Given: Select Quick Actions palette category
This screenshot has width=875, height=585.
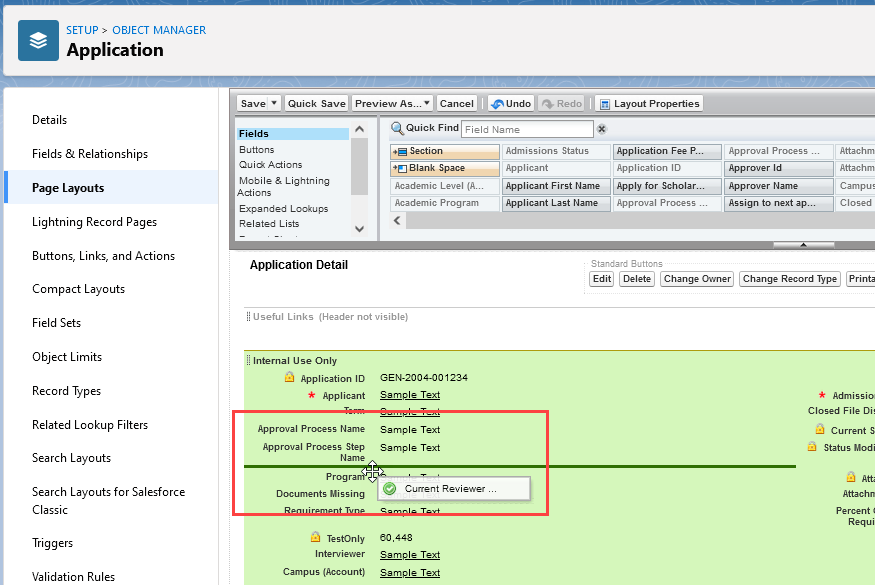Looking at the screenshot, I should [270, 165].
